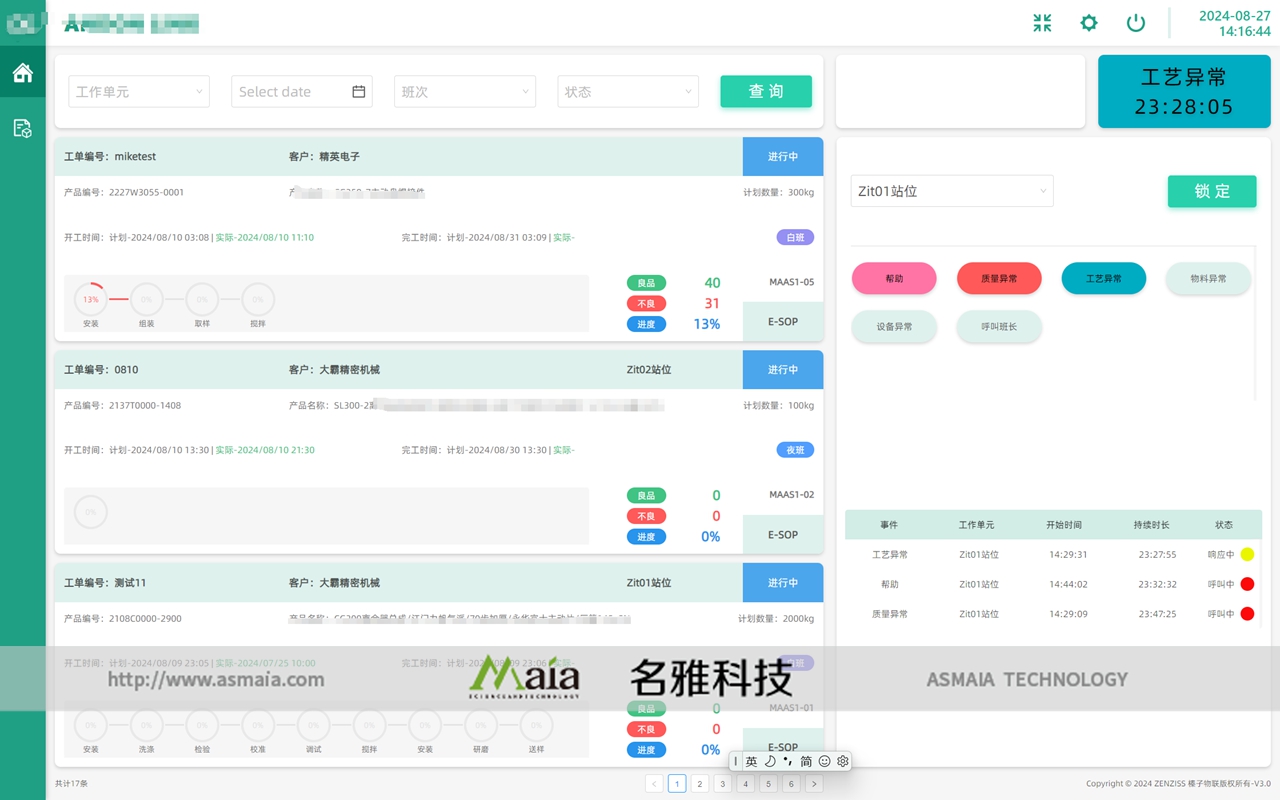Click the 0% progress circle in order 0810

pos(91,512)
